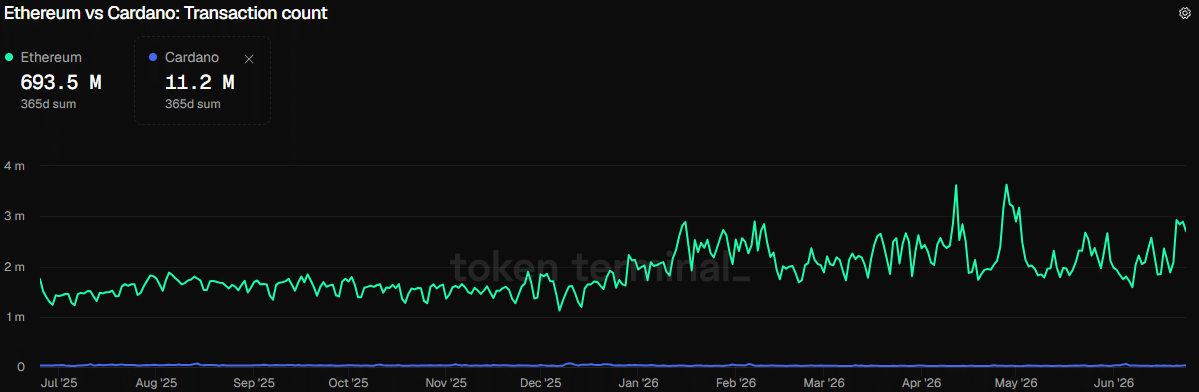Click the Feb '26 axis label
Image resolution: width=1199 pixels, height=392 pixels.
(x=736, y=382)
